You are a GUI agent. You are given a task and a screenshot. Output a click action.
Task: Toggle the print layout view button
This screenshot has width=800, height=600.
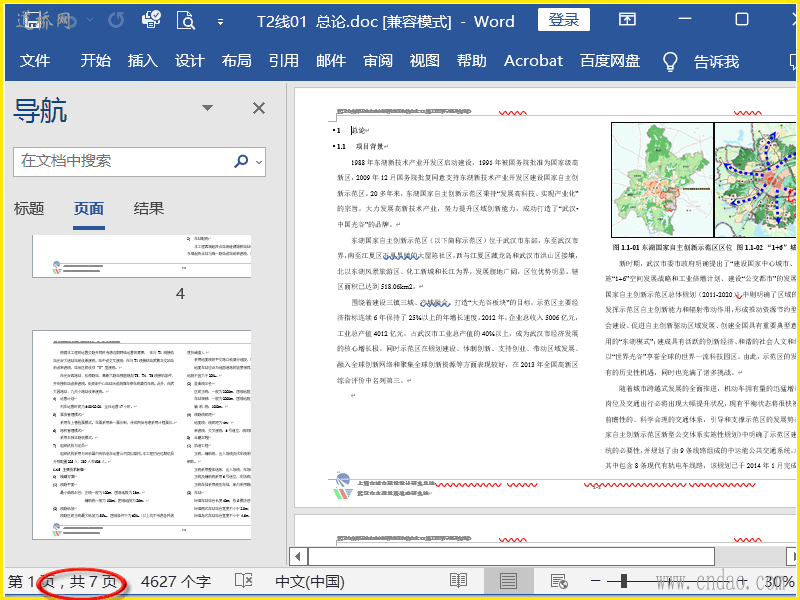508,581
